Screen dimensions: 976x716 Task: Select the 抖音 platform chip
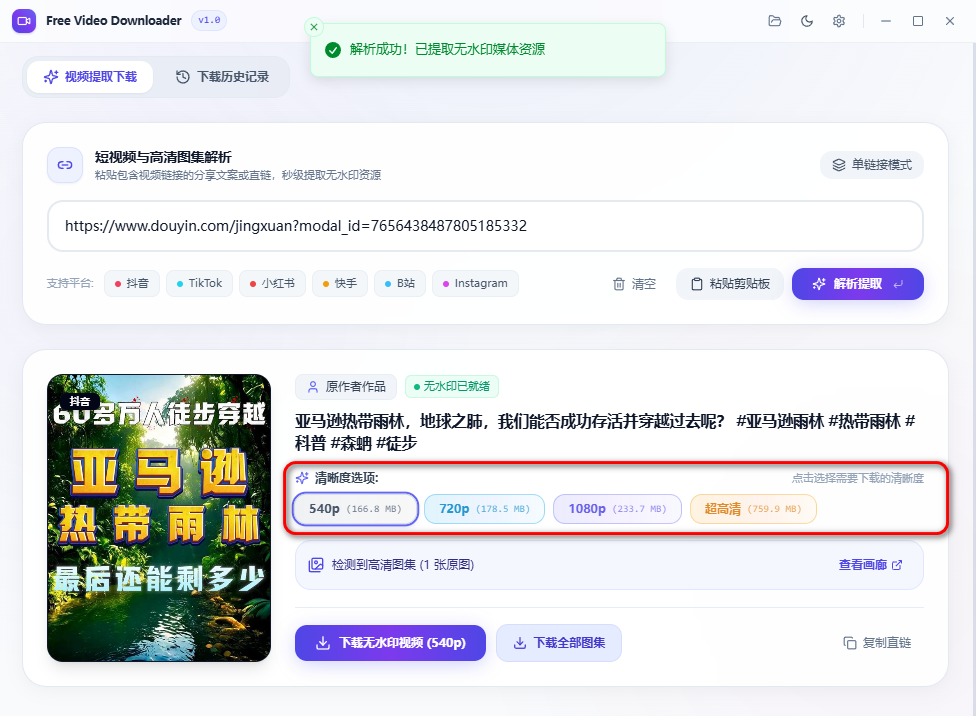point(132,283)
